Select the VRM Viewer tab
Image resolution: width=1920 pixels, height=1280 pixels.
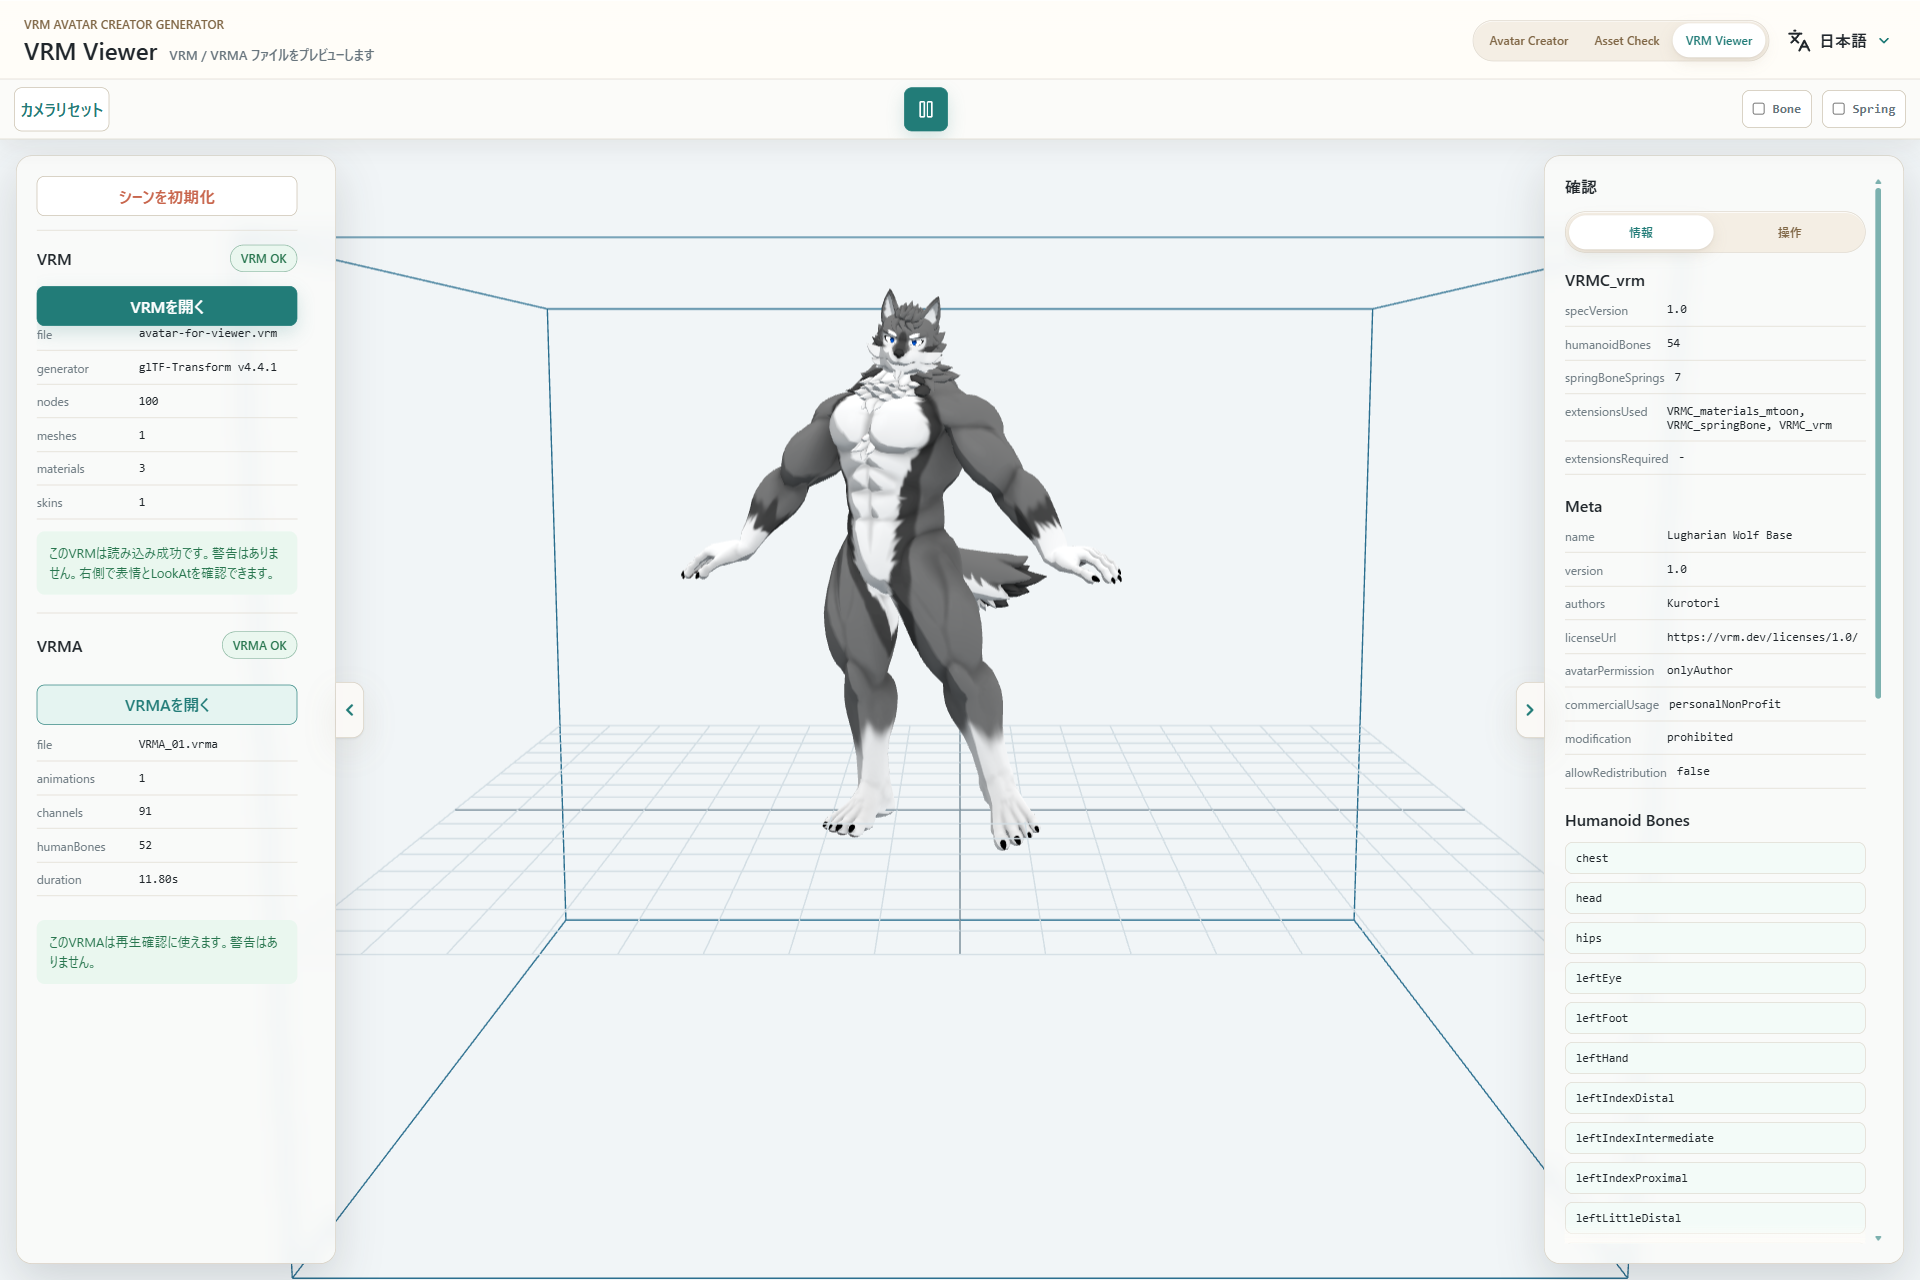pos(1718,41)
